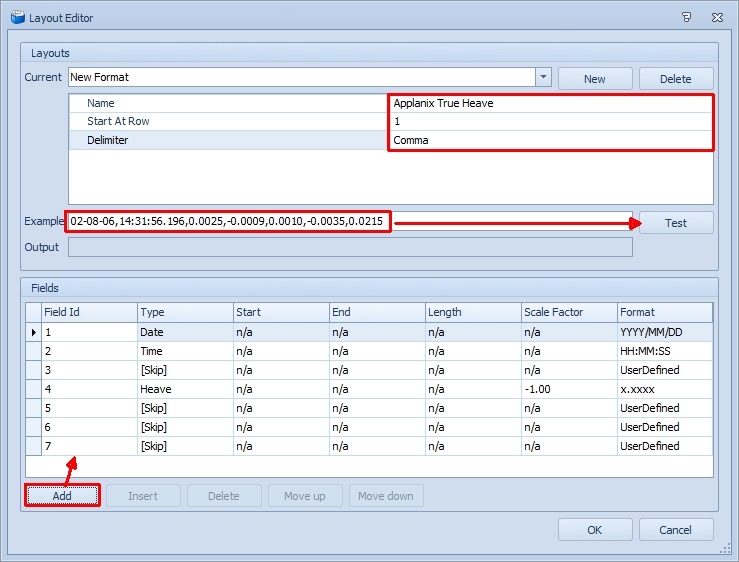Click the Scale Factor cell -1.00

pos(566,389)
